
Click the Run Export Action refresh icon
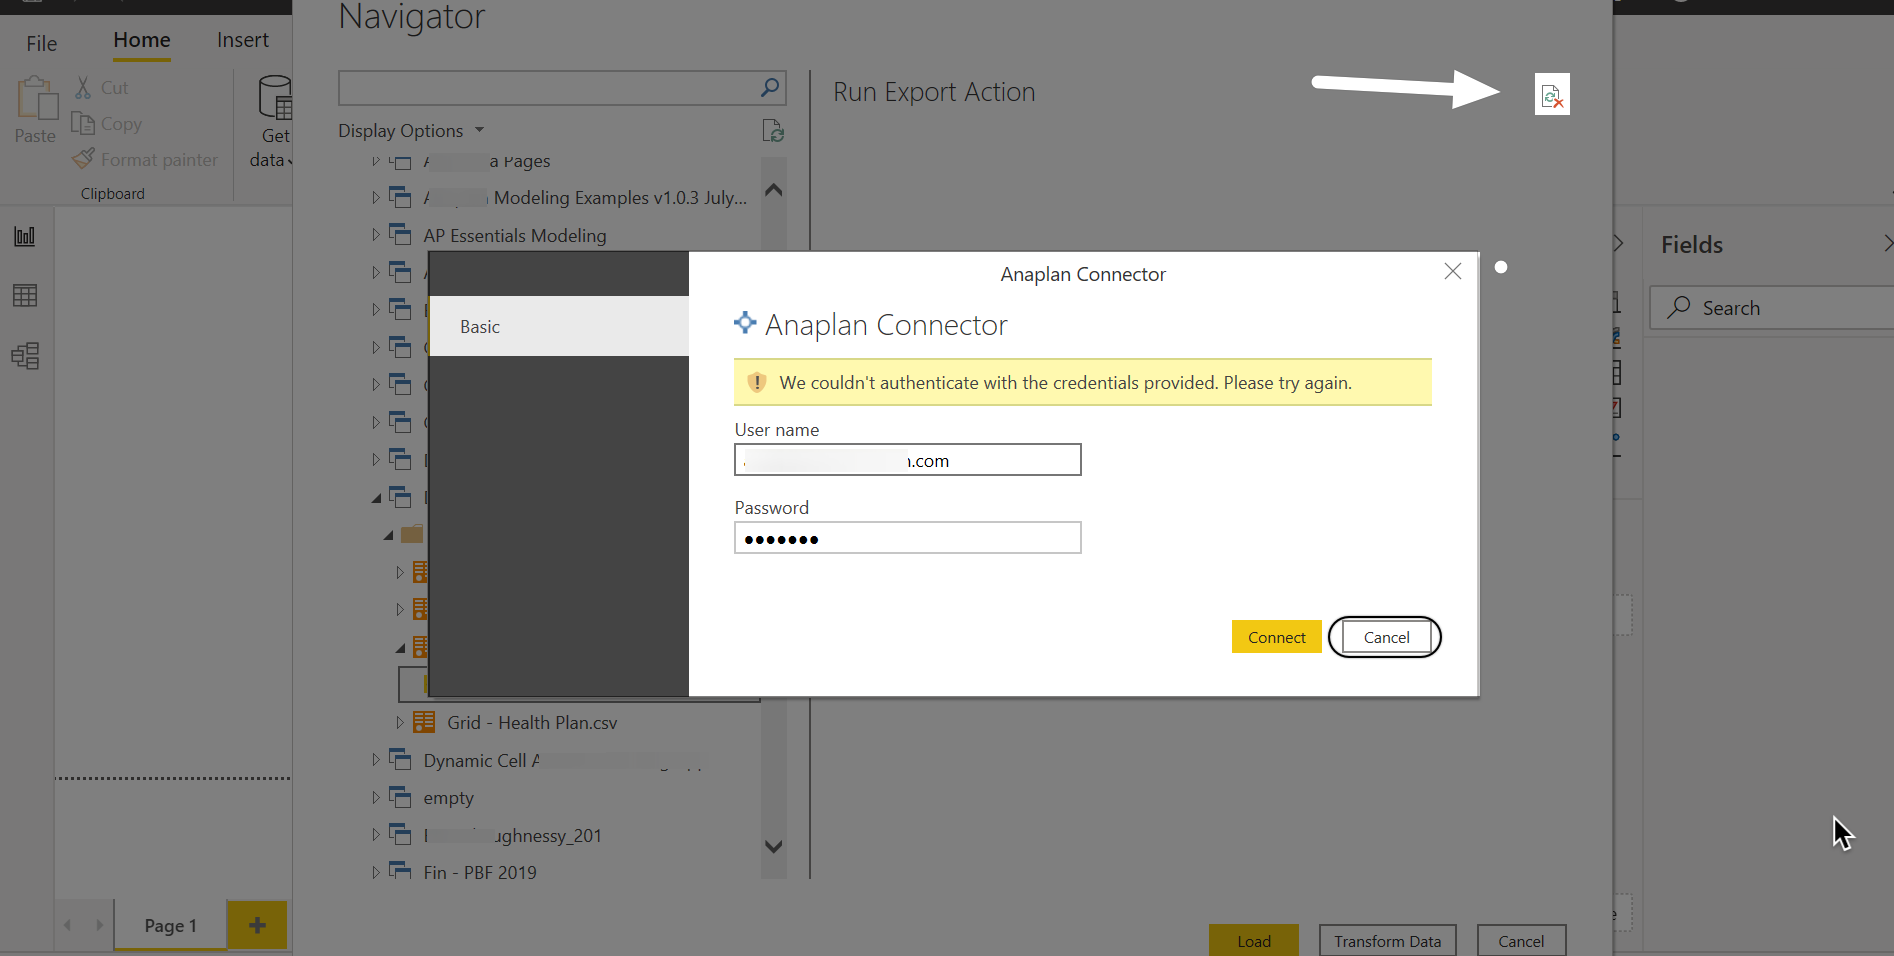point(1551,95)
